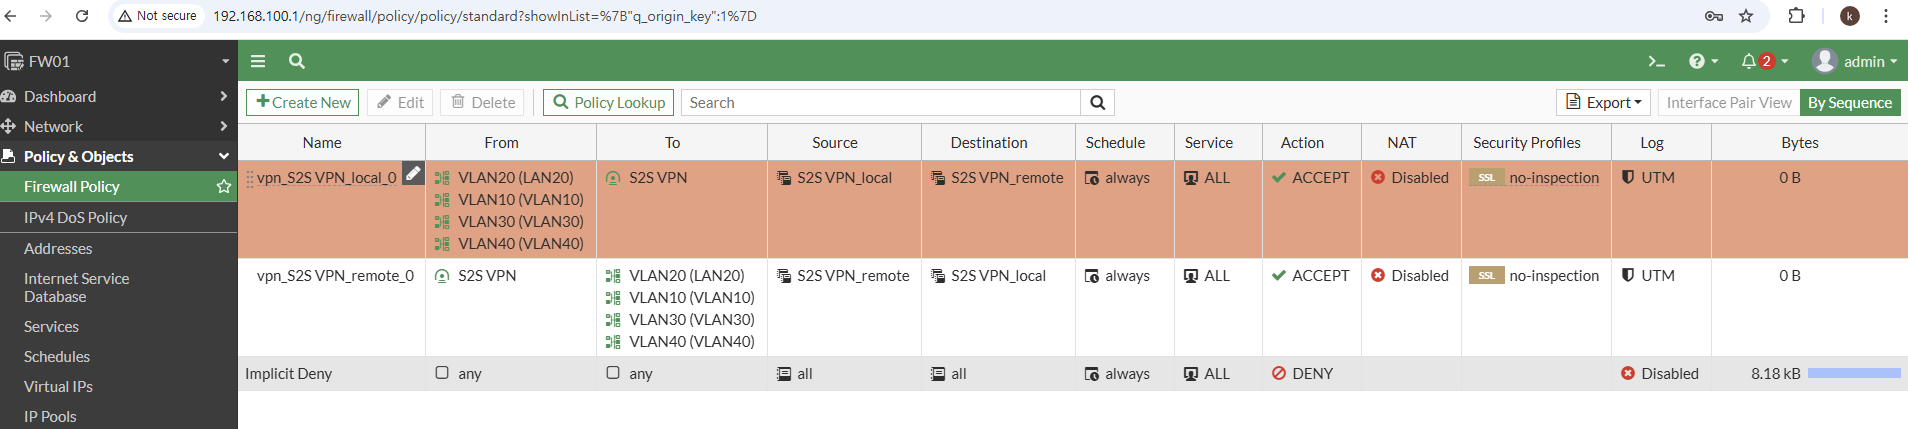Open the FW01 device dropdown

pos(118,61)
